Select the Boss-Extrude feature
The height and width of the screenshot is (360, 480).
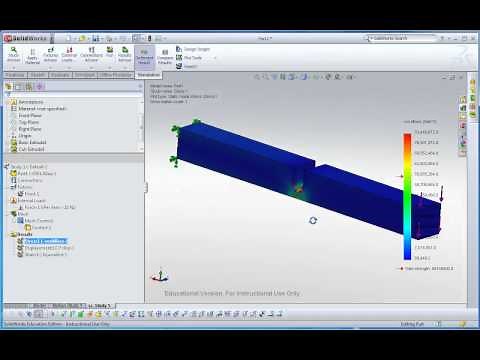click(x=29, y=142)
